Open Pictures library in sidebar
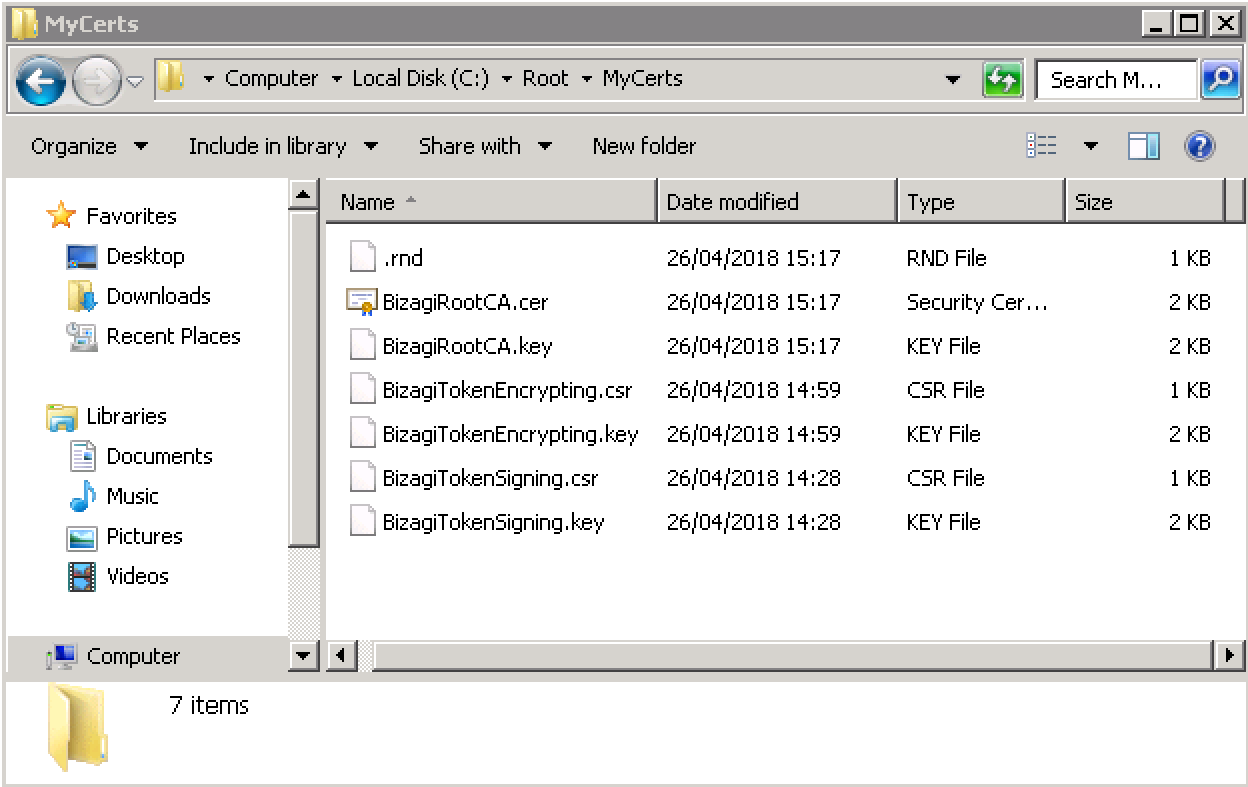 [144, 536]
